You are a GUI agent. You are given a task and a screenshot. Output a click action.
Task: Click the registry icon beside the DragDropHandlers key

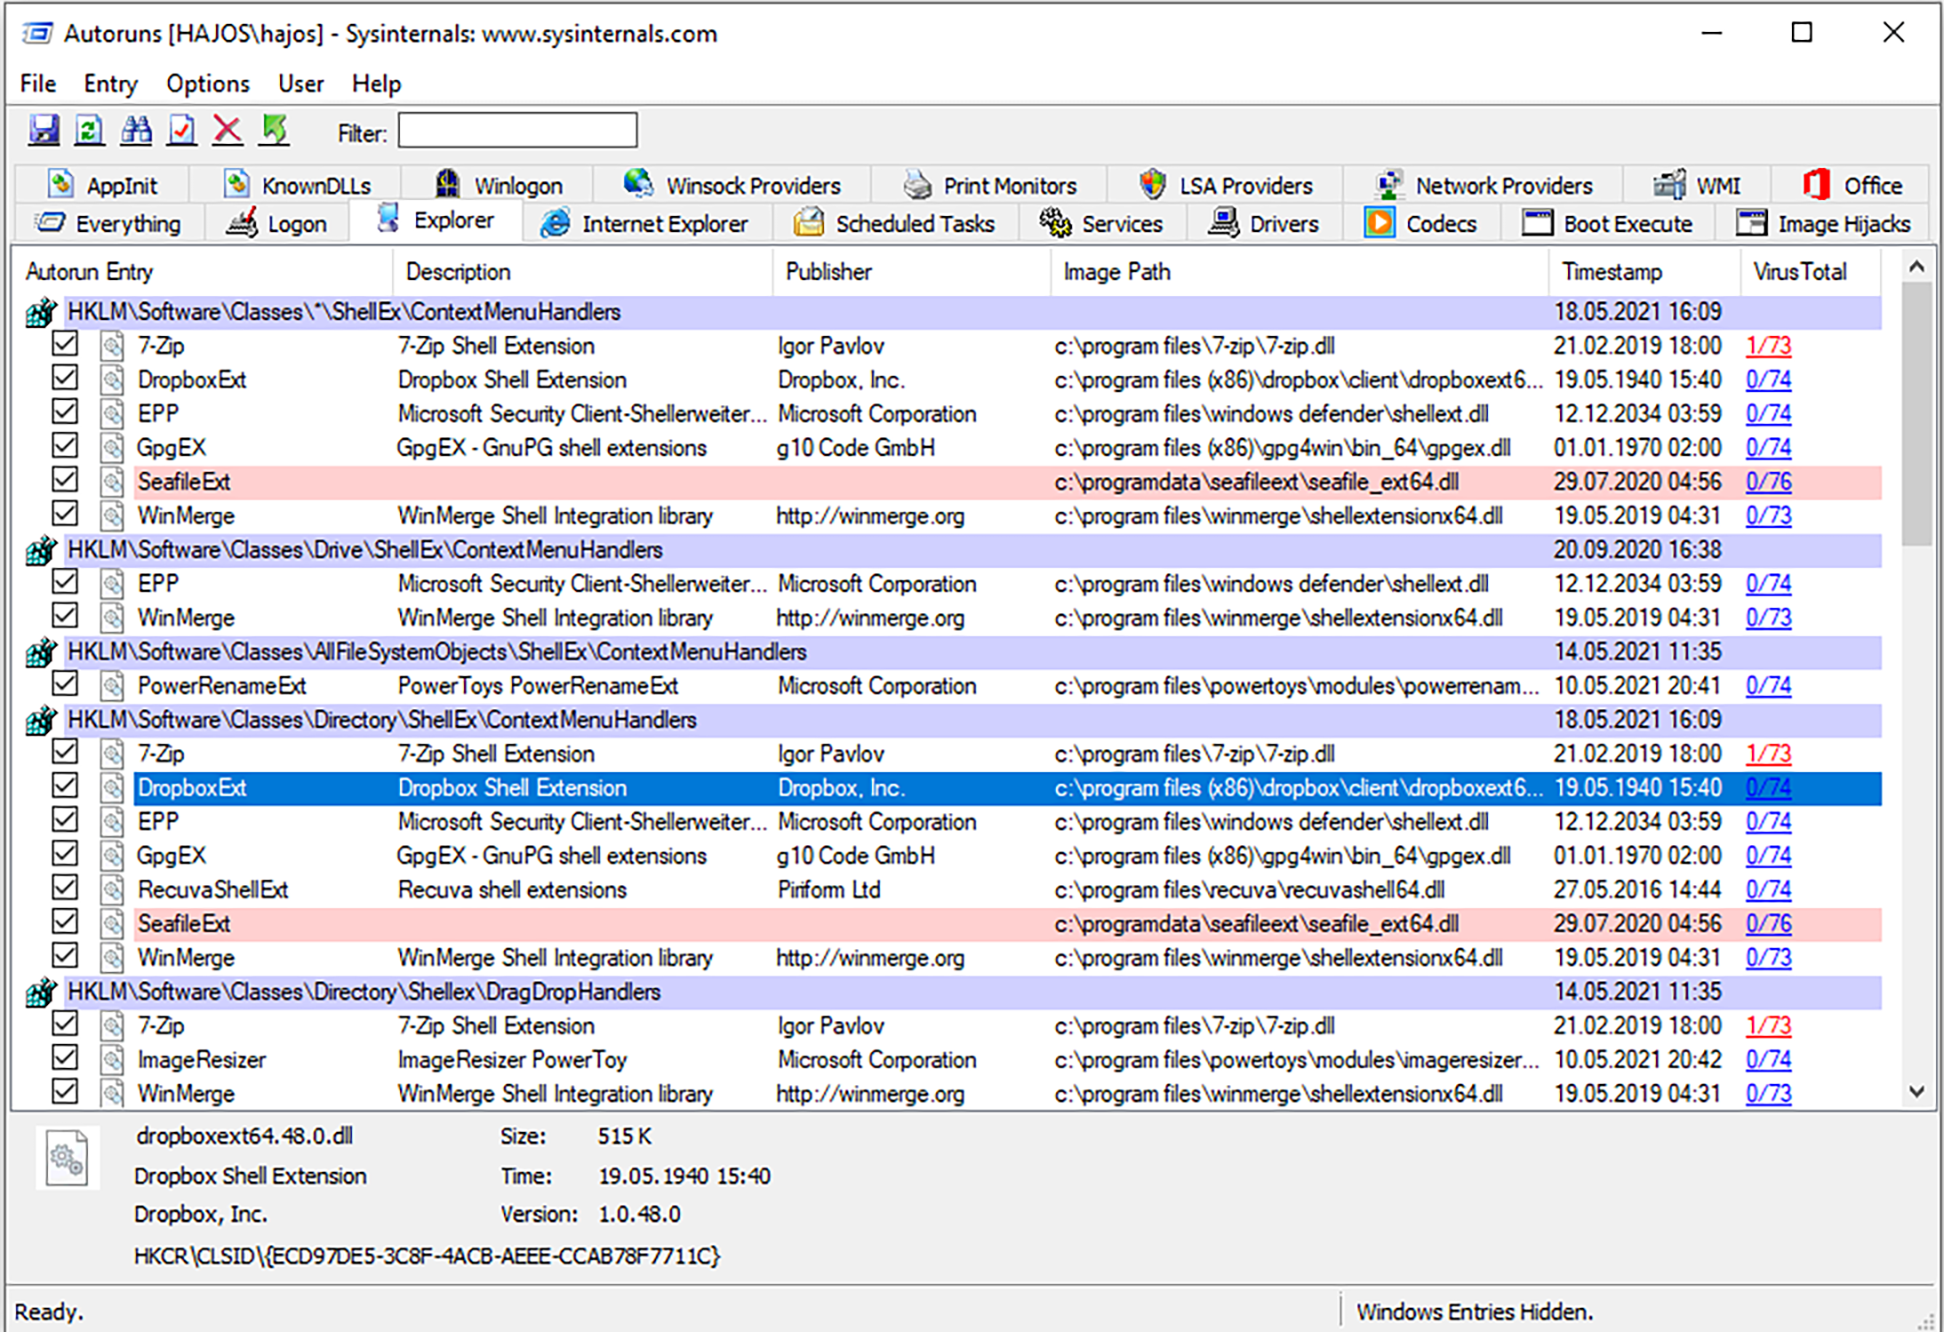point(41,993)
